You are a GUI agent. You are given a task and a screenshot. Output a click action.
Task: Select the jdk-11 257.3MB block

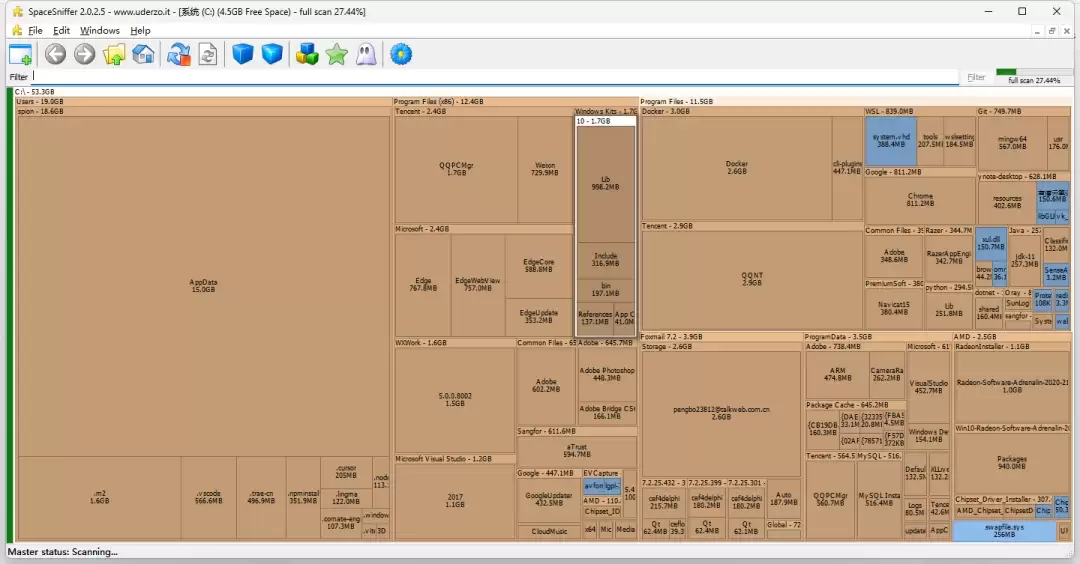1024,260
